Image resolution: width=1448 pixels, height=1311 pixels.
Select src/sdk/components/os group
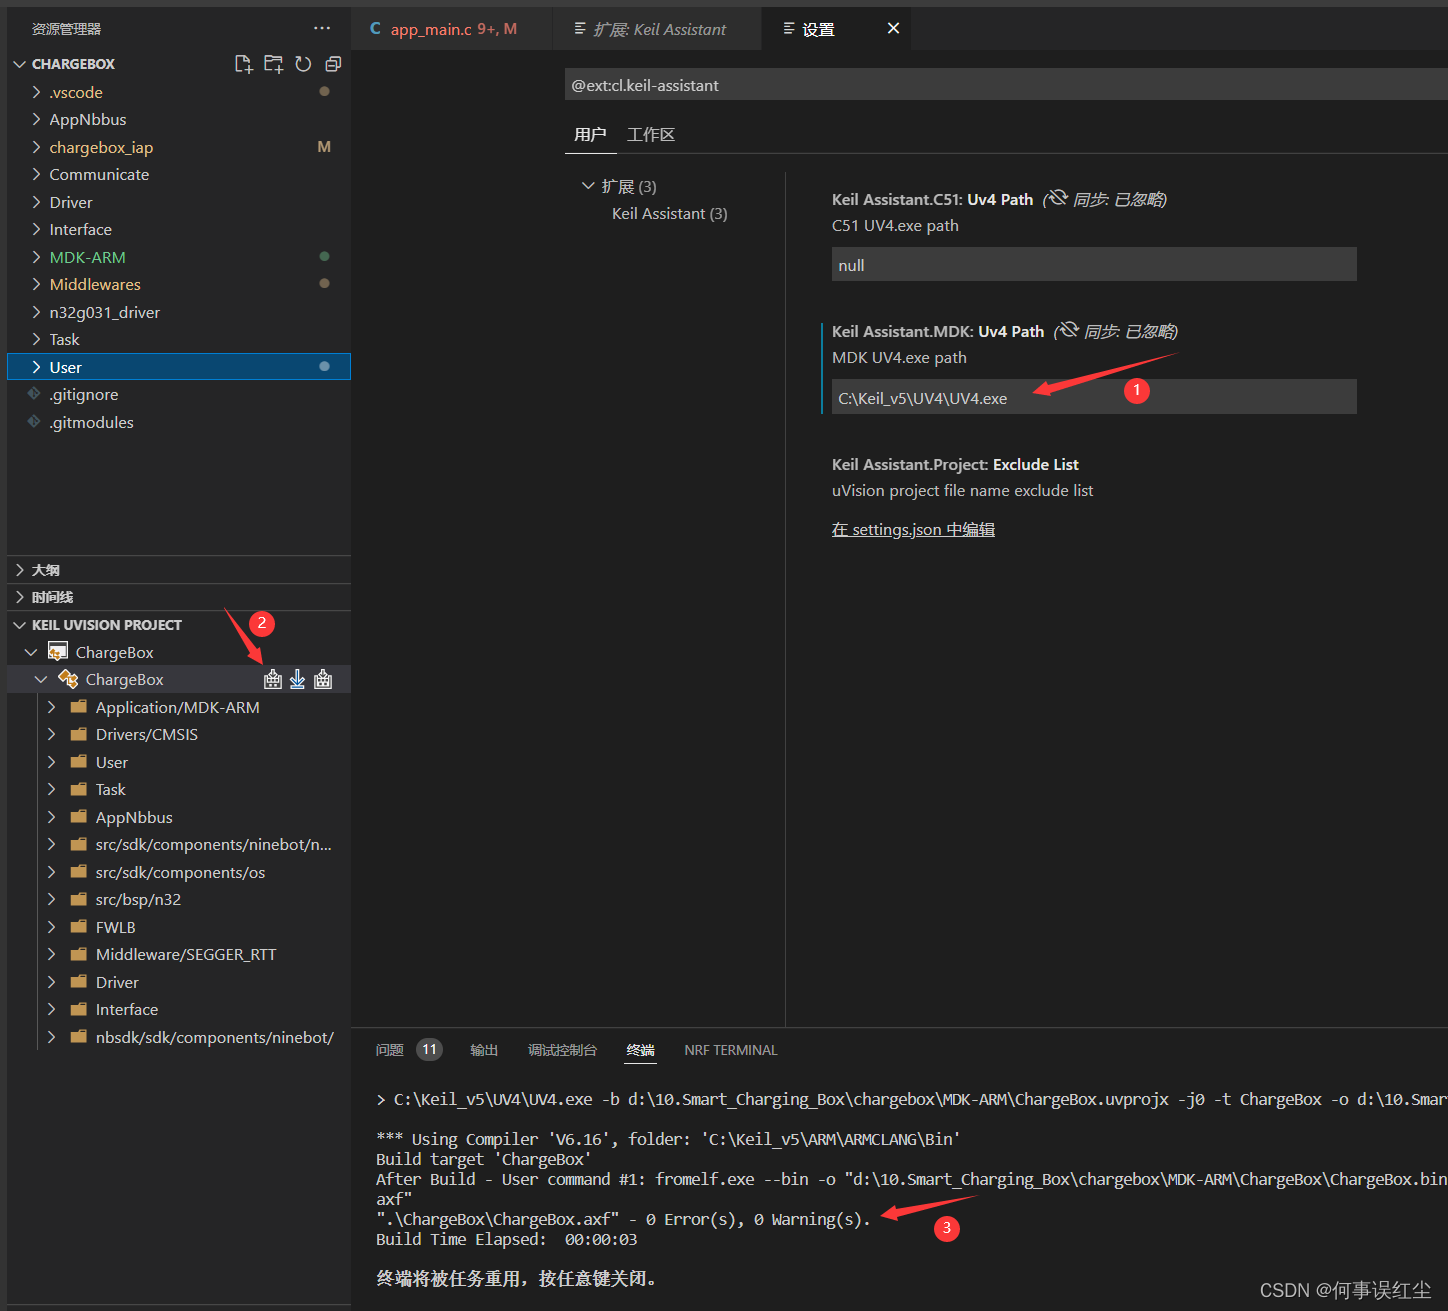(x=180, y=872)
